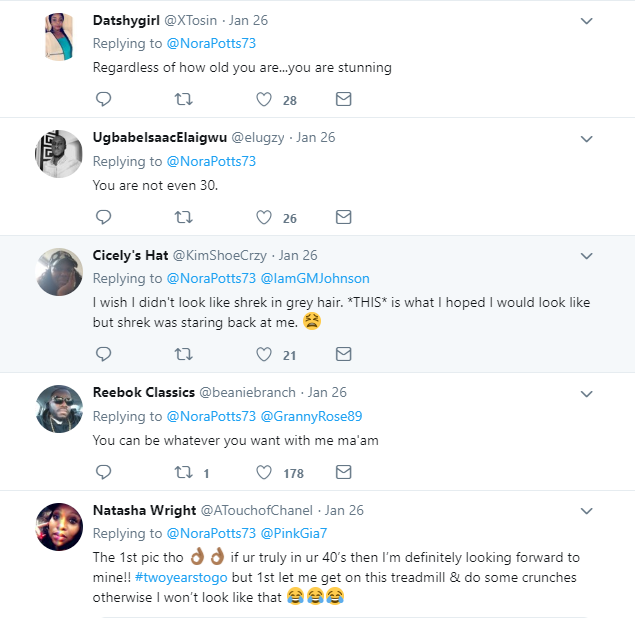
Task: Share UgbabeIsaacElaigwu's tweet by message icon
Action: [x=343, y=217]
